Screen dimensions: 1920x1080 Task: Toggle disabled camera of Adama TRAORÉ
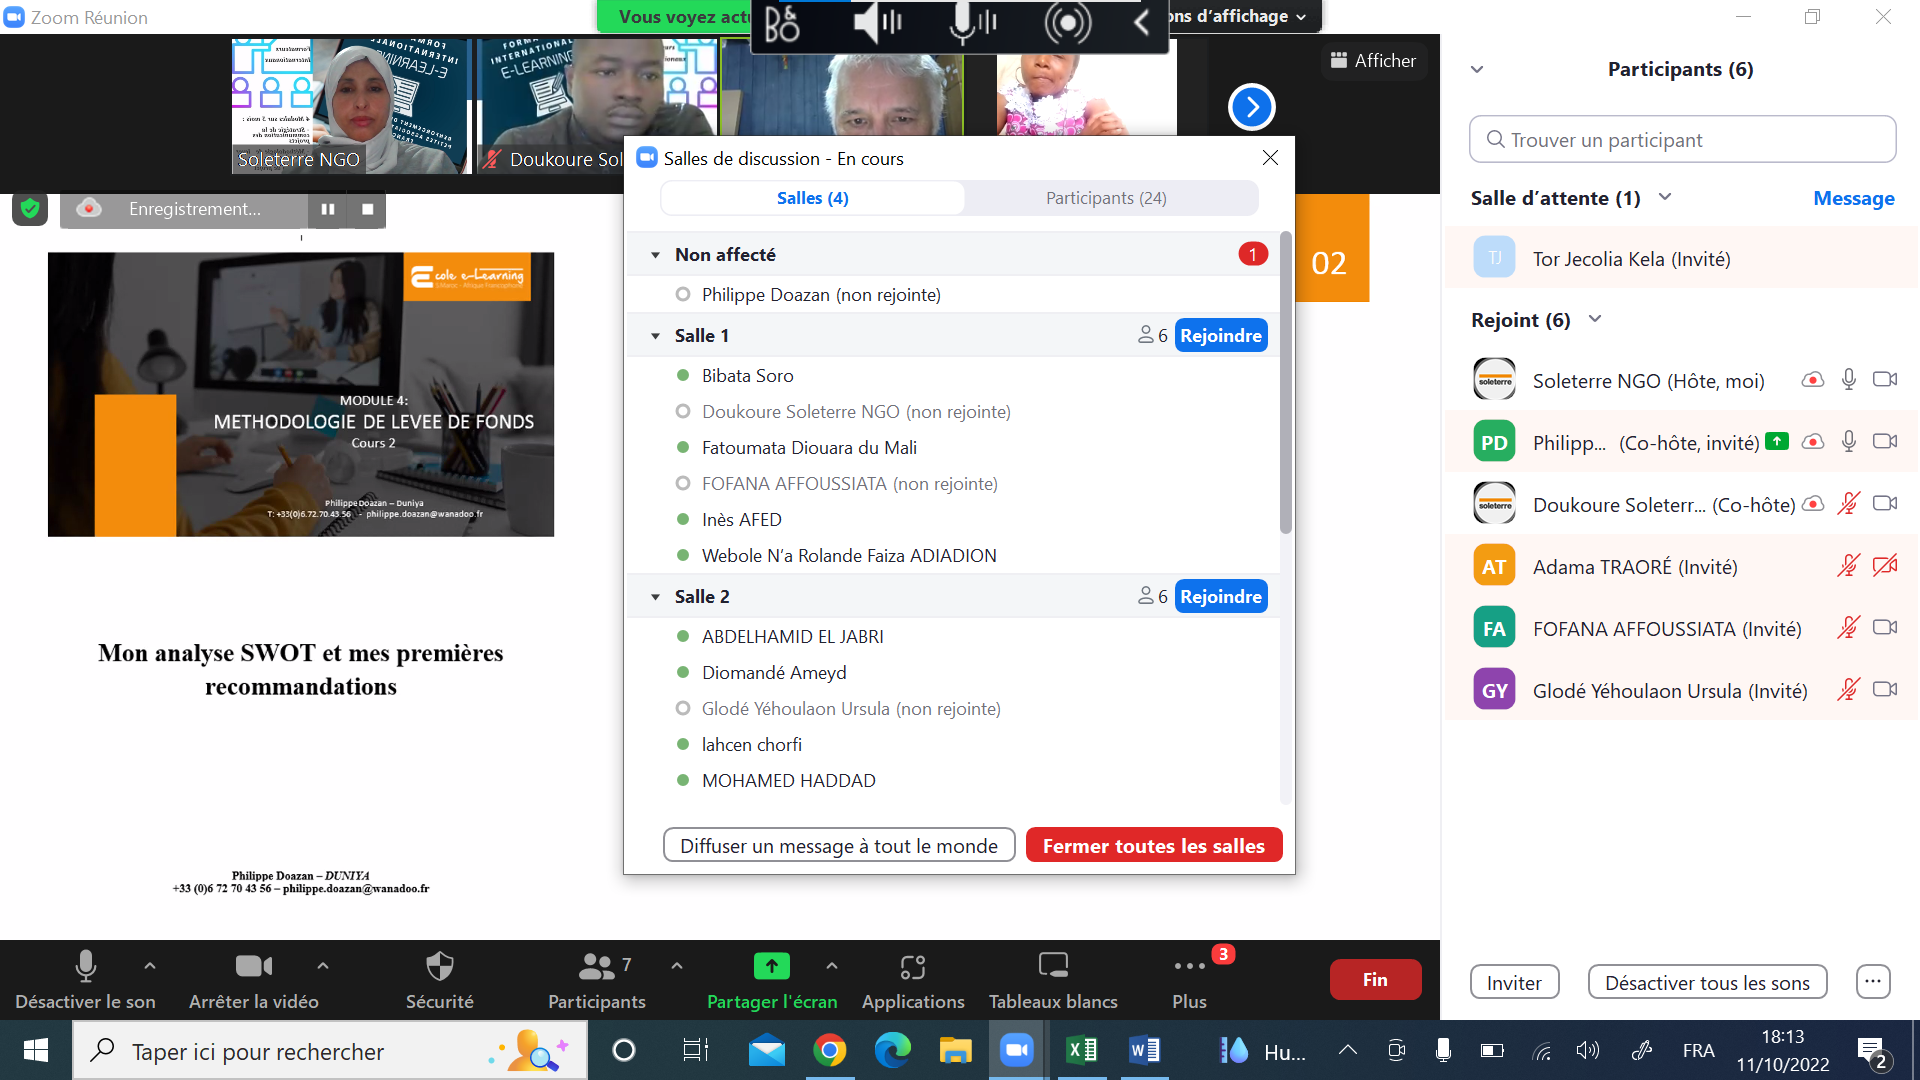point(1885,566)
